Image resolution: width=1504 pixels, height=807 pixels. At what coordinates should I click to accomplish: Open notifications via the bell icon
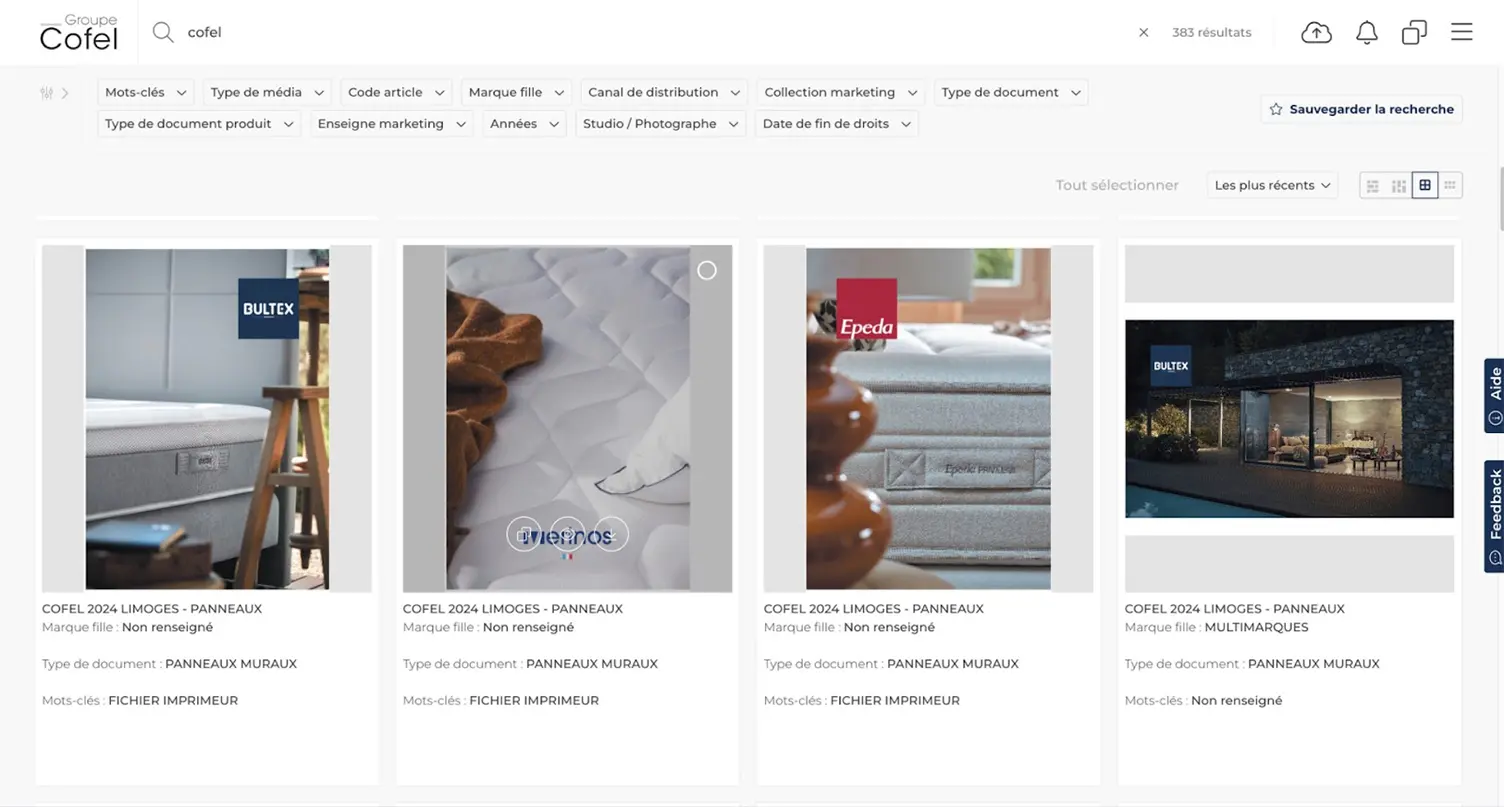(x=1366, y=32)
